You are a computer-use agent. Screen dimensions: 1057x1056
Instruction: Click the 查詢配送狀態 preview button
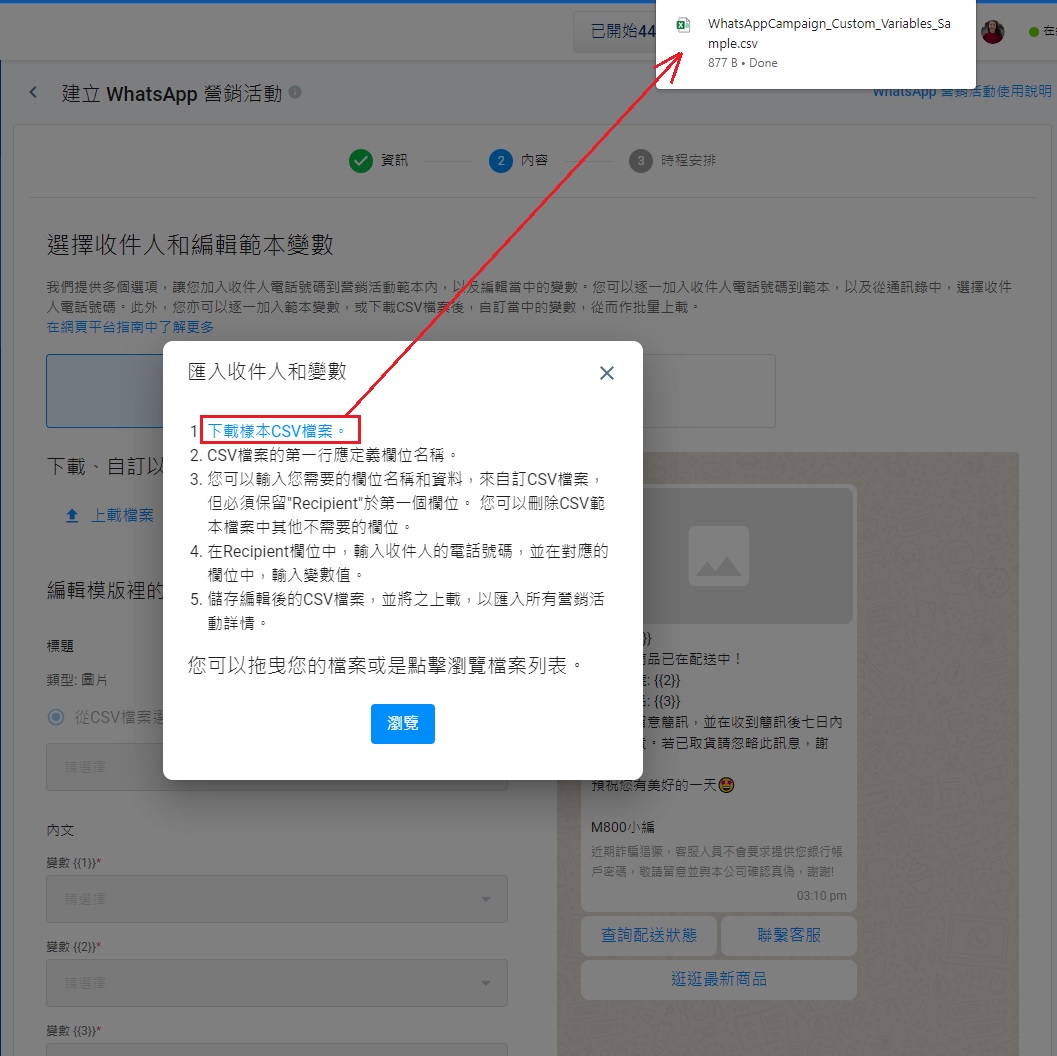[x=648, y=935]
